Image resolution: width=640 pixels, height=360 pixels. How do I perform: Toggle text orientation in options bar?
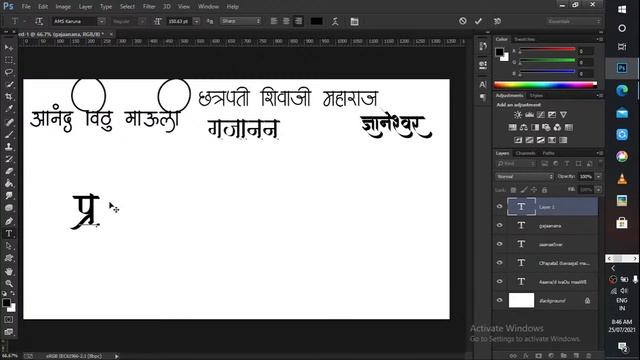coord(39,21)
